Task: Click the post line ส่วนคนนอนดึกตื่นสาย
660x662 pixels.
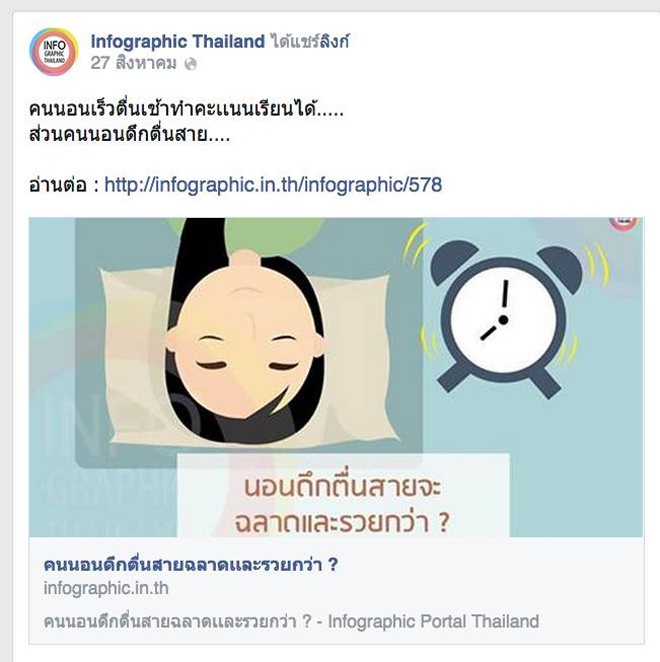Action: [x=130, y=134]
